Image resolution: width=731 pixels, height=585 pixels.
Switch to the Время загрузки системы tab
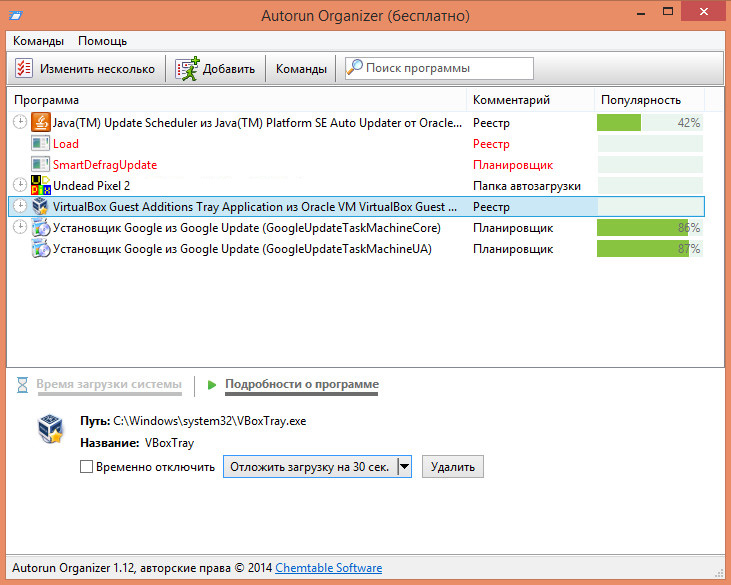(x=109, y=384)
